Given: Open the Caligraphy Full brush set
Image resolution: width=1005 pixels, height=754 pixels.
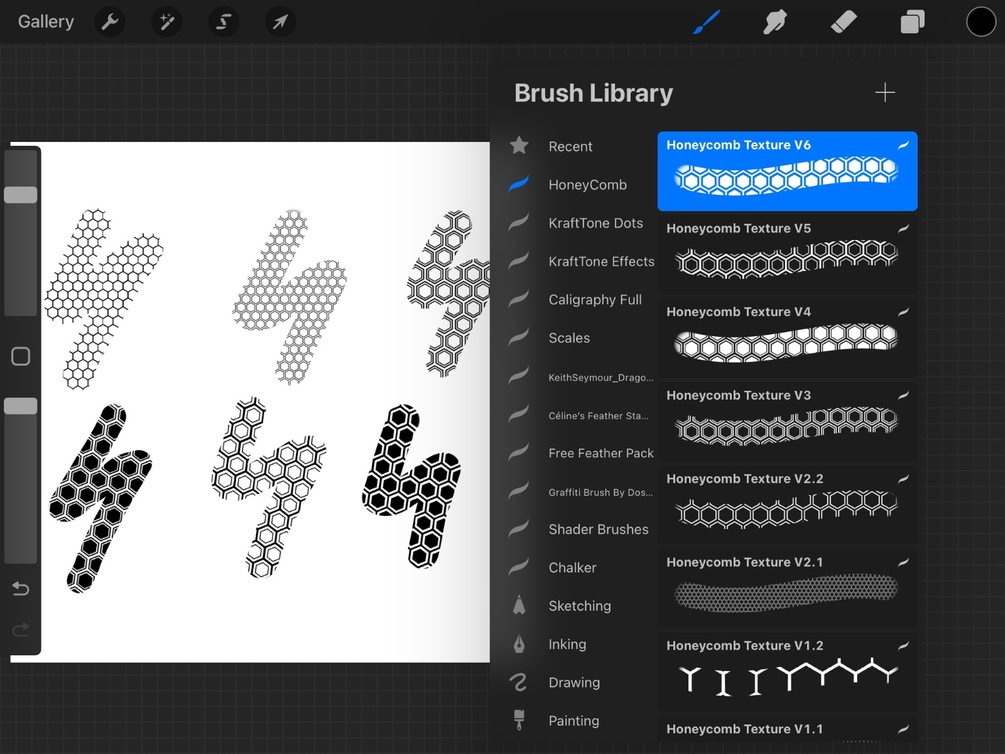Looking at the screenshot, I should point(595,299).
